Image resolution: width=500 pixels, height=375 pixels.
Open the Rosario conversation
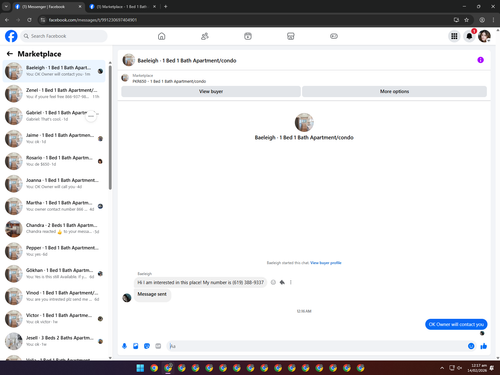[x=54, y=161]
